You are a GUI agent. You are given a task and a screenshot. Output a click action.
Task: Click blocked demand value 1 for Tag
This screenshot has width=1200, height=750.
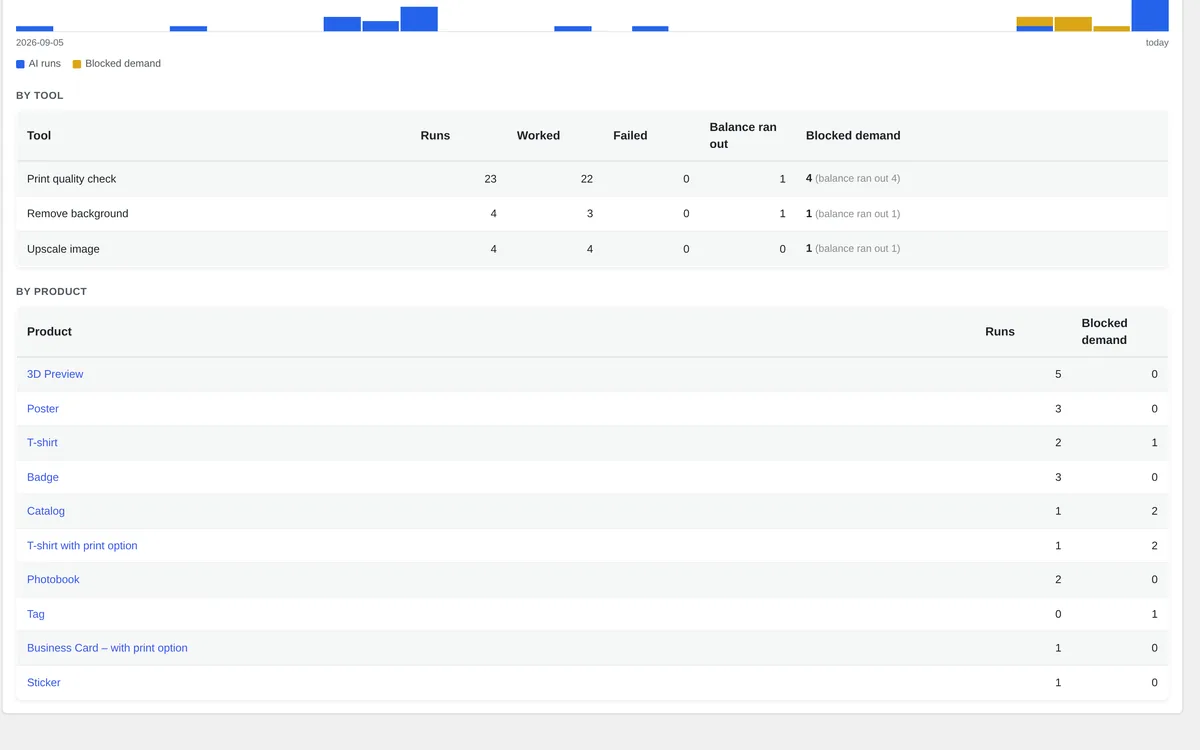click(1154, 614)
